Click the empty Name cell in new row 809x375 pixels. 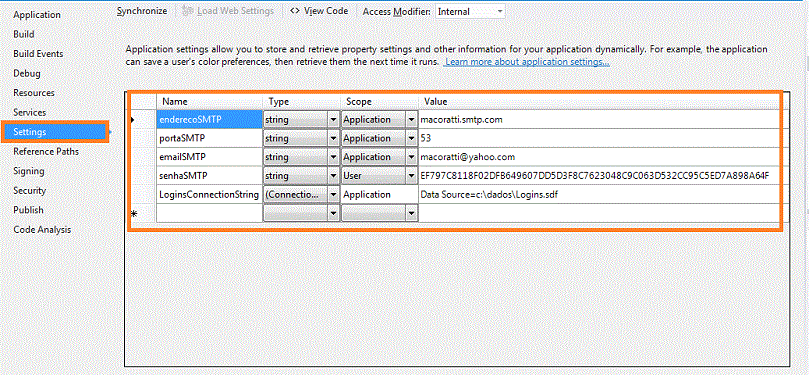[209, 213]
